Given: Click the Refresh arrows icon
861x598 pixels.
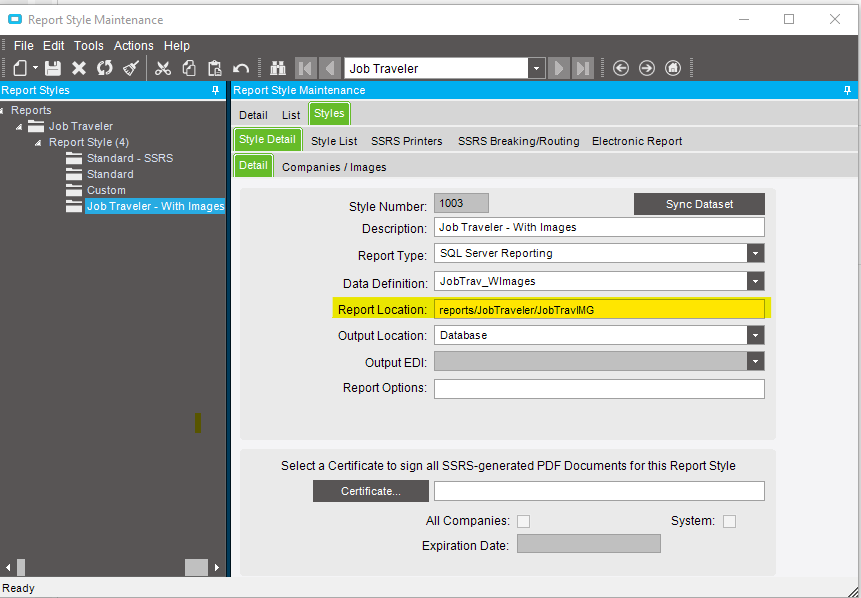Looking at the screenshot, I should [x=104, y=68].
